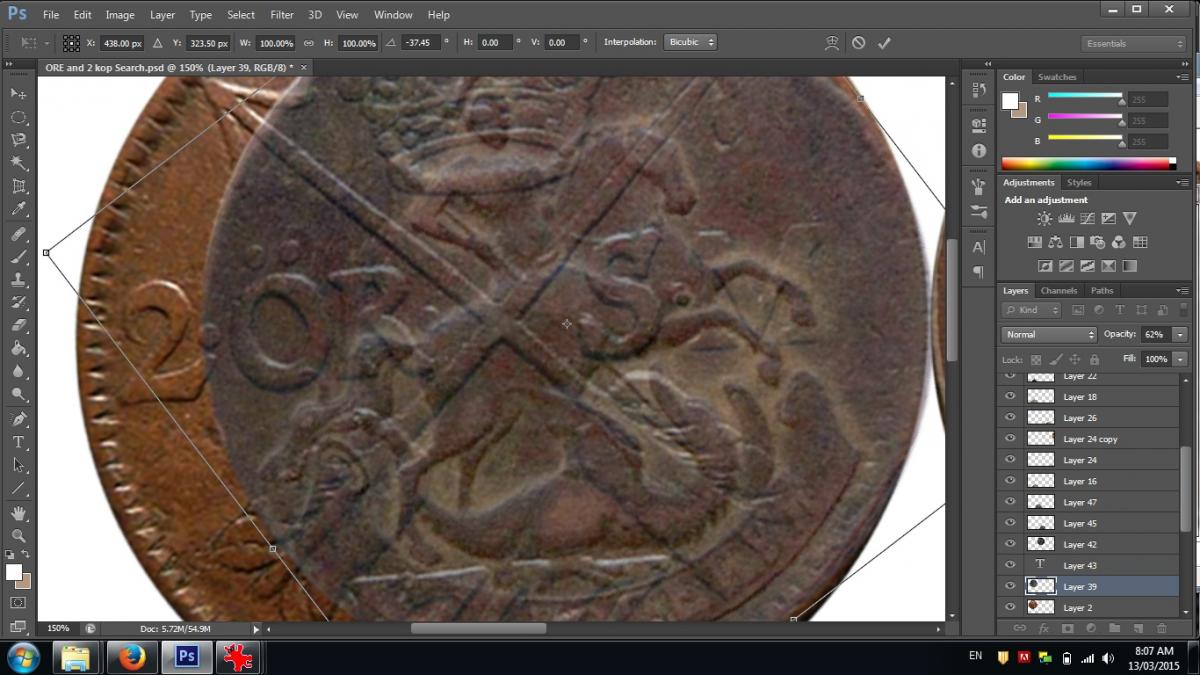Open the Image menu
This screenshot has width=1200, height=675.
click(x=120, y=15)
